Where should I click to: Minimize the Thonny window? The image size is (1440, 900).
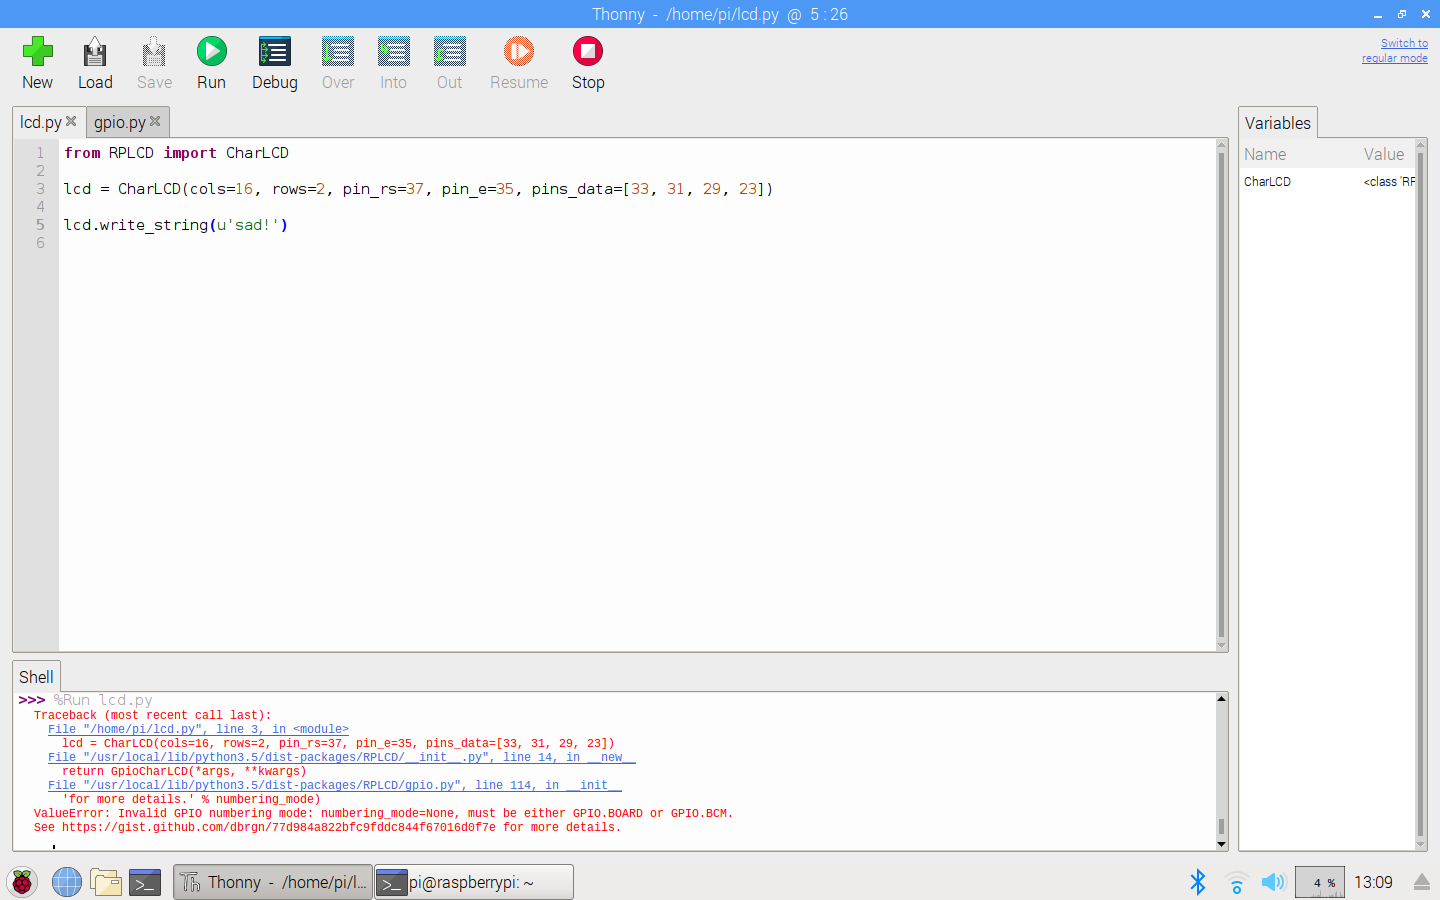(x=1378, y=14)
